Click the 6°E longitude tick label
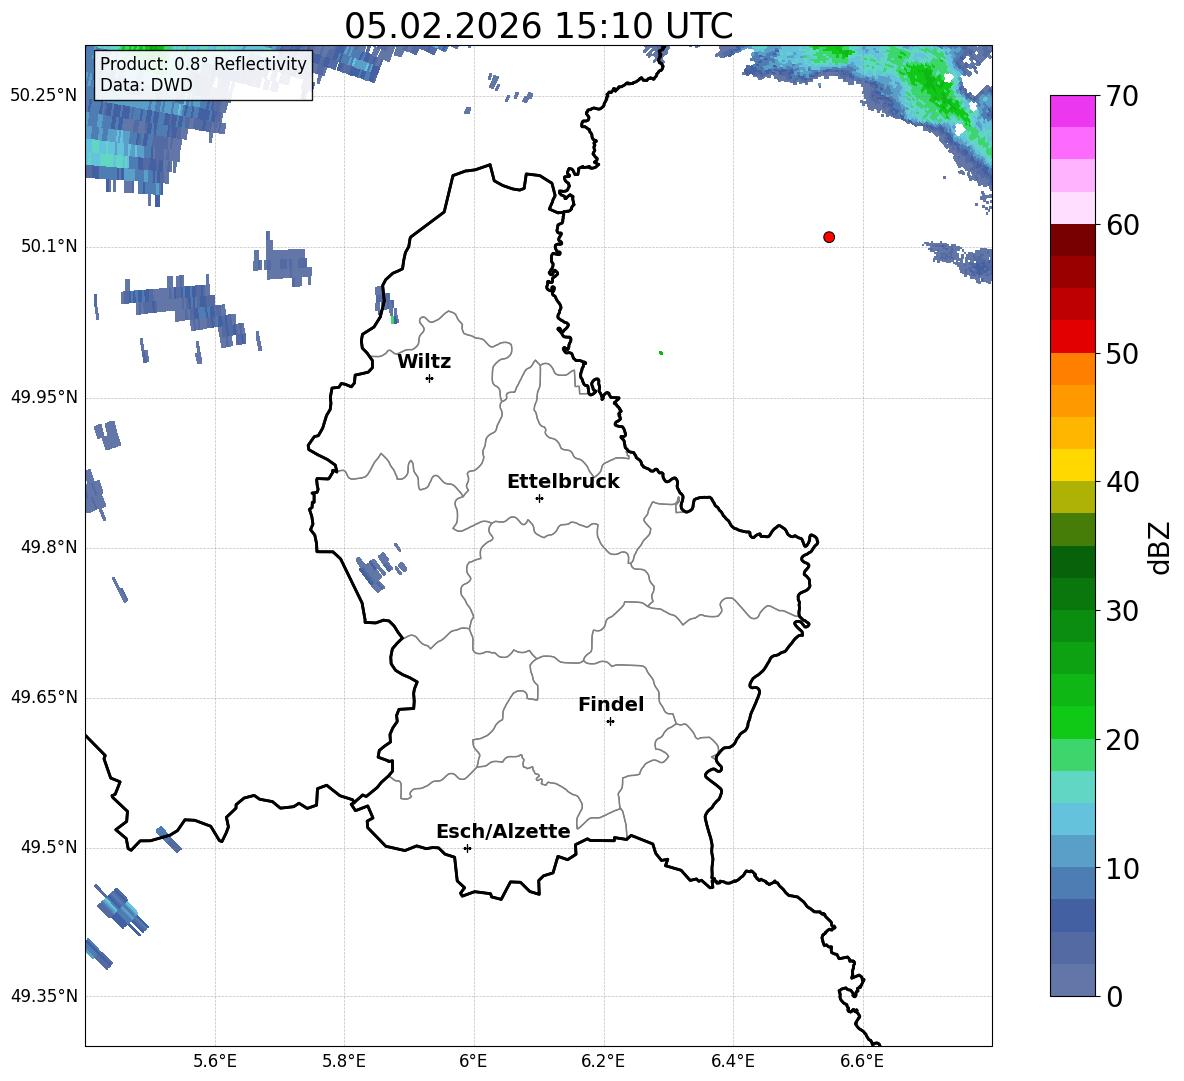The width and height of the screenshot is (1184, 1081). 473,1061
